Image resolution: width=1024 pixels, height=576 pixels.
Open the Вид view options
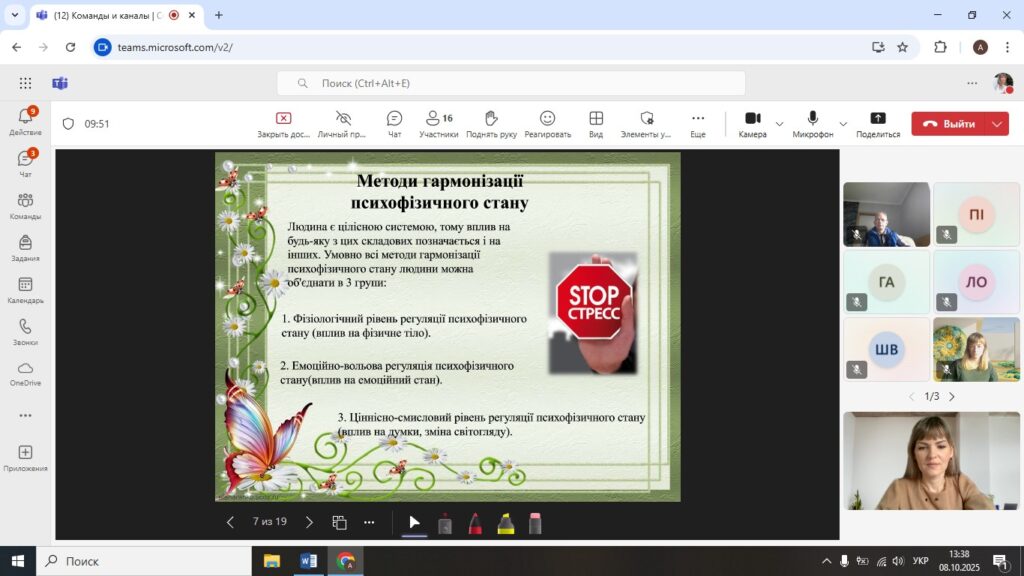pos(596,123)
